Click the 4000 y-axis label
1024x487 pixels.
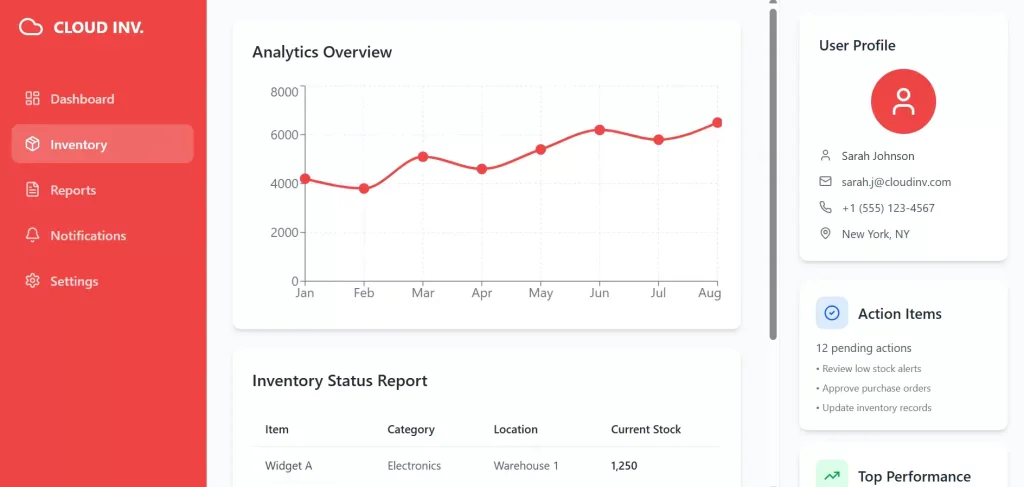pos(284,183)
